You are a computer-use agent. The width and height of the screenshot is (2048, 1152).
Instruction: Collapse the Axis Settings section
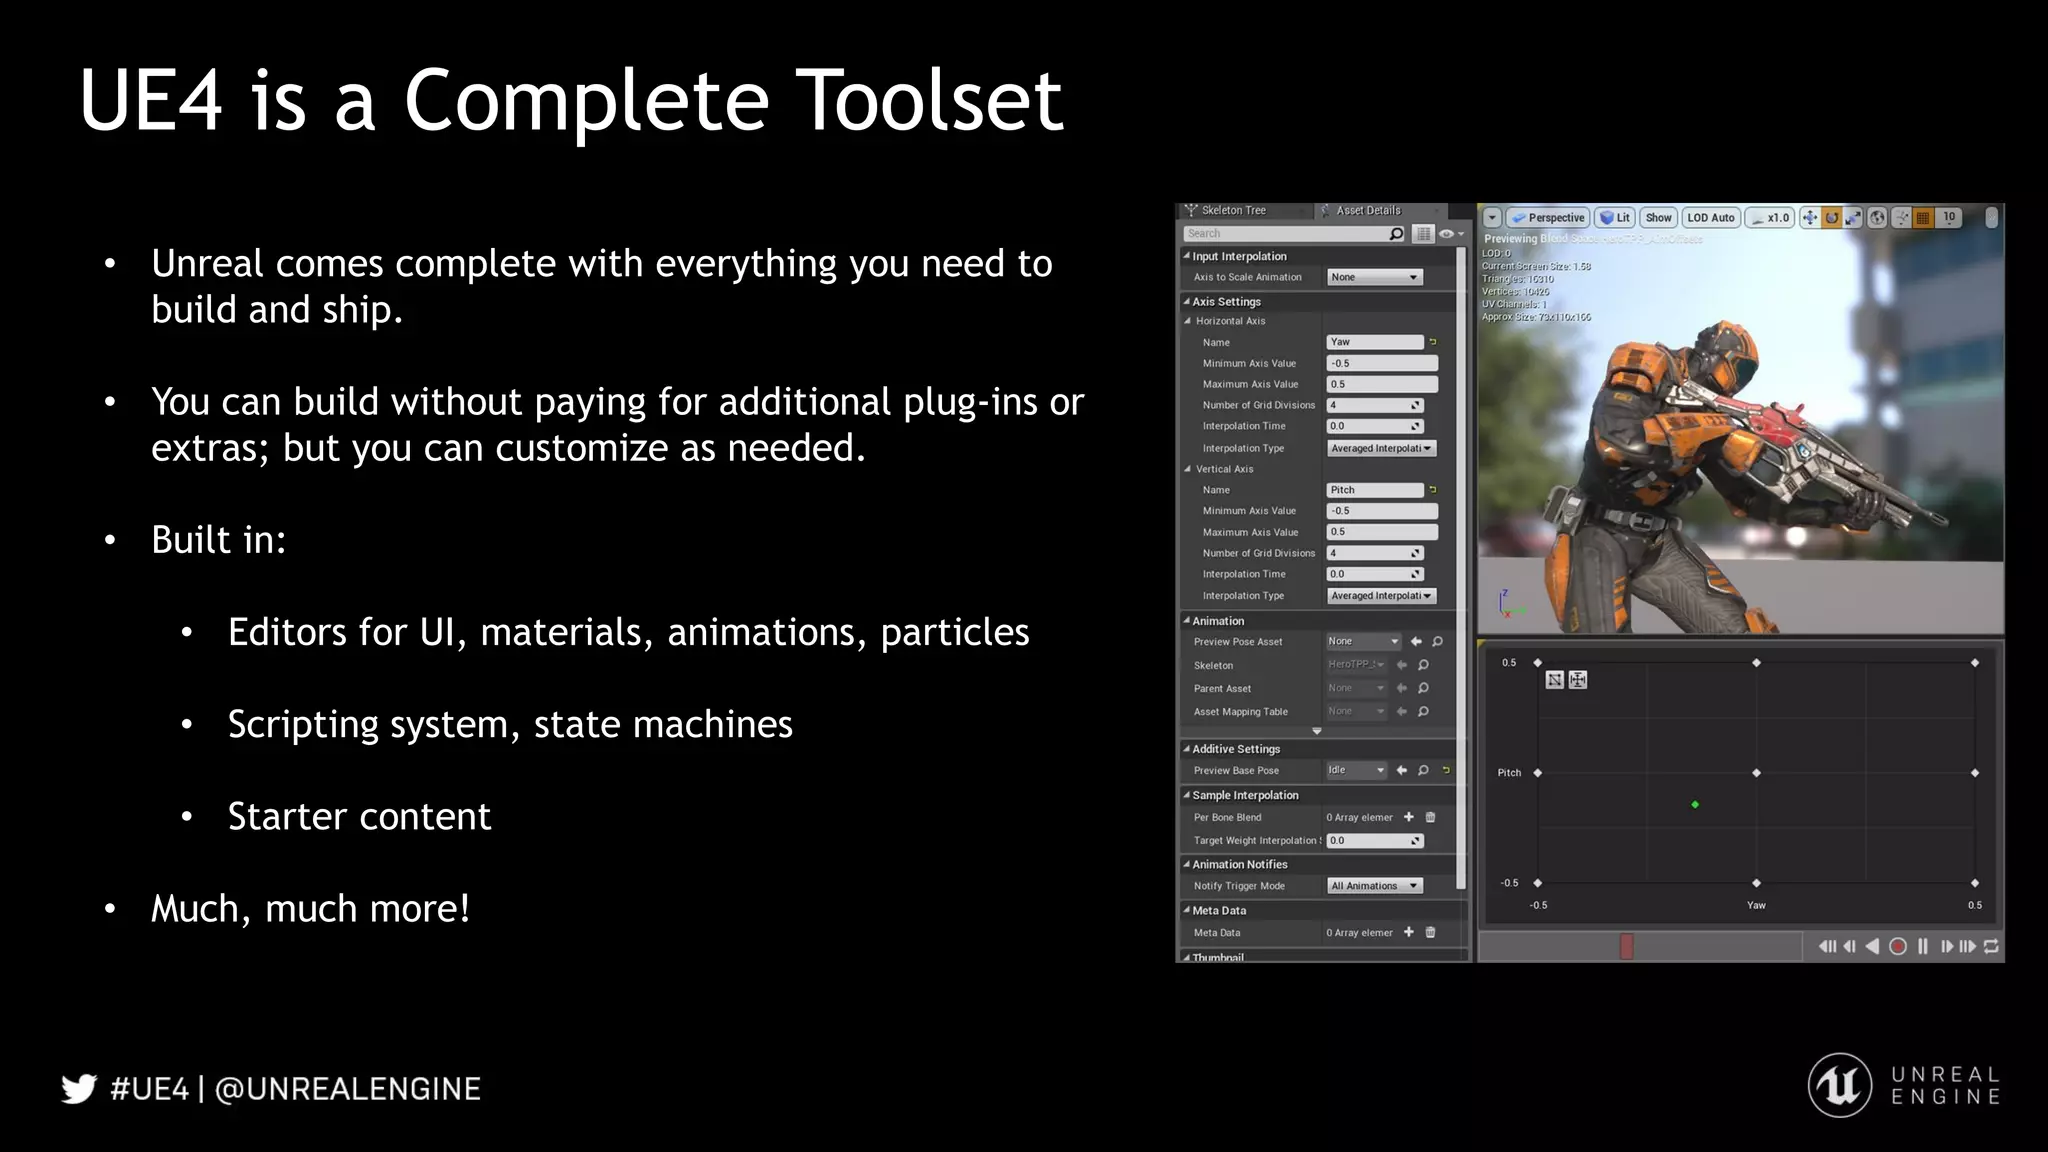pos(1187,301)
